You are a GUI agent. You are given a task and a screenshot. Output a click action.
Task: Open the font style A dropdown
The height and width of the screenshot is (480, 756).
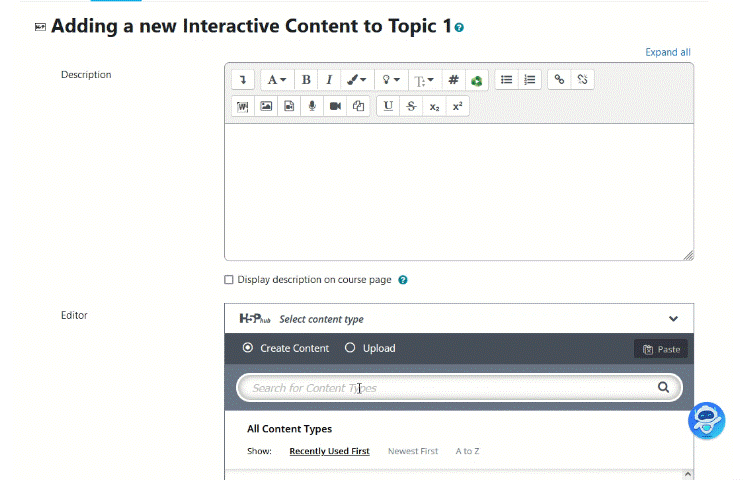coord(277,80)
